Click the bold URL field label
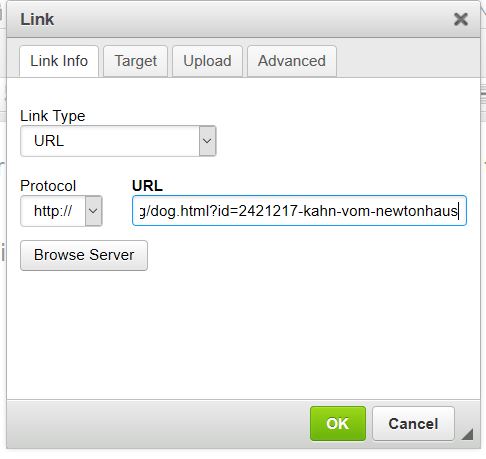This screenshot has height=459, width=486. click(x=147, y=186)
